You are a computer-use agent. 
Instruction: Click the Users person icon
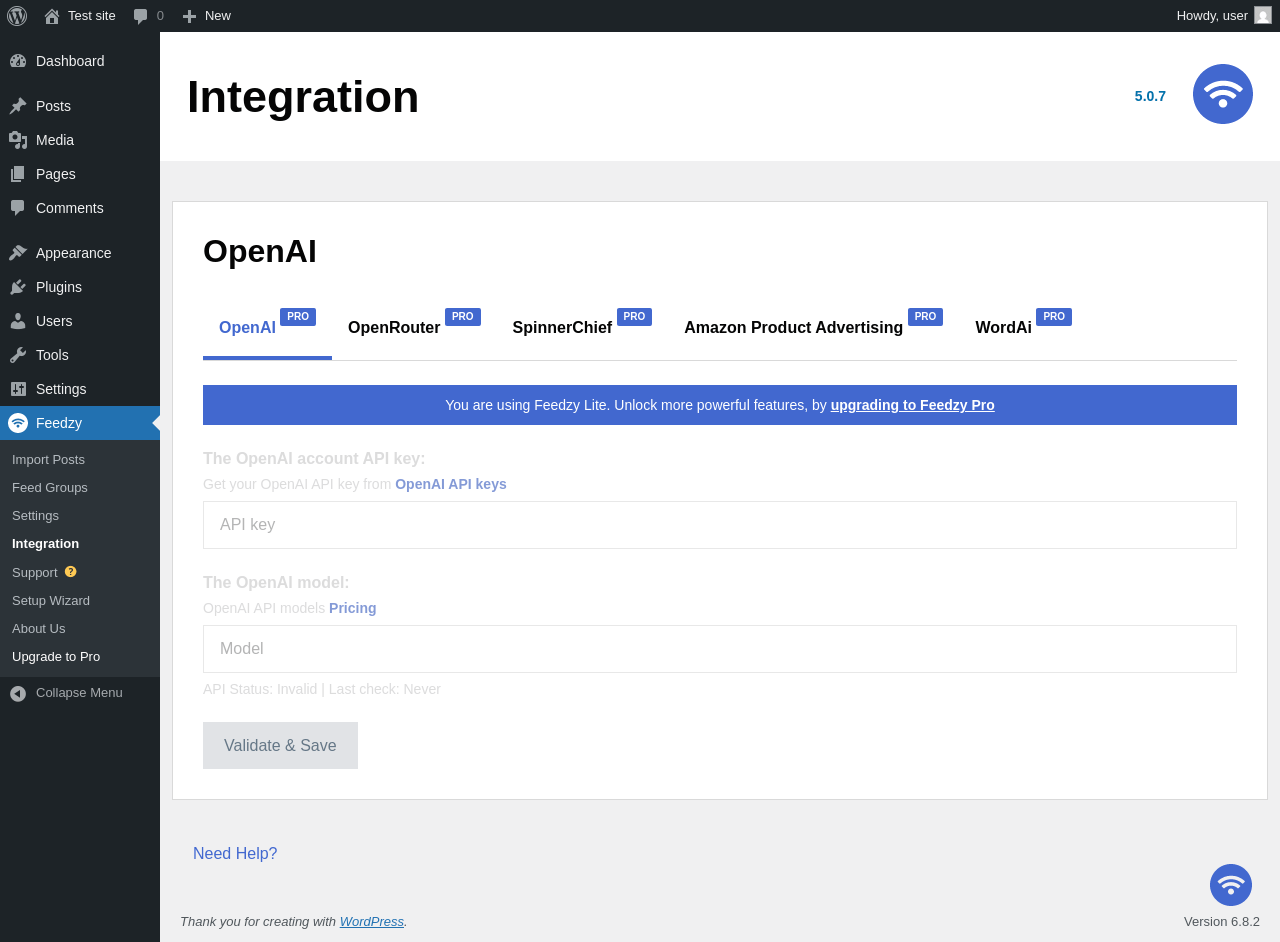(18, 321)
